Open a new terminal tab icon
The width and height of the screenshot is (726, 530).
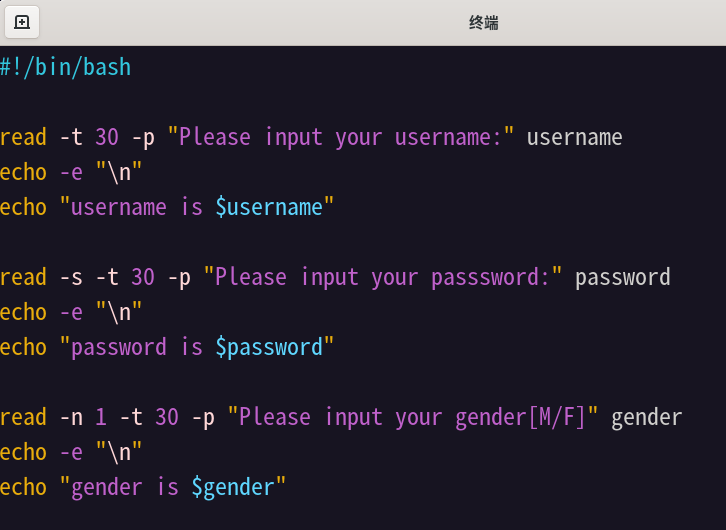pos(22,22)
